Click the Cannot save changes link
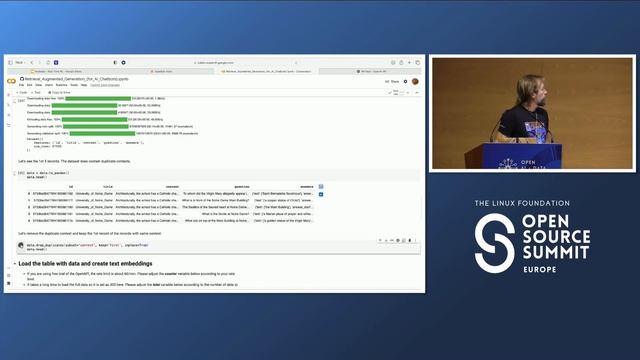 [x=105, y=85]
